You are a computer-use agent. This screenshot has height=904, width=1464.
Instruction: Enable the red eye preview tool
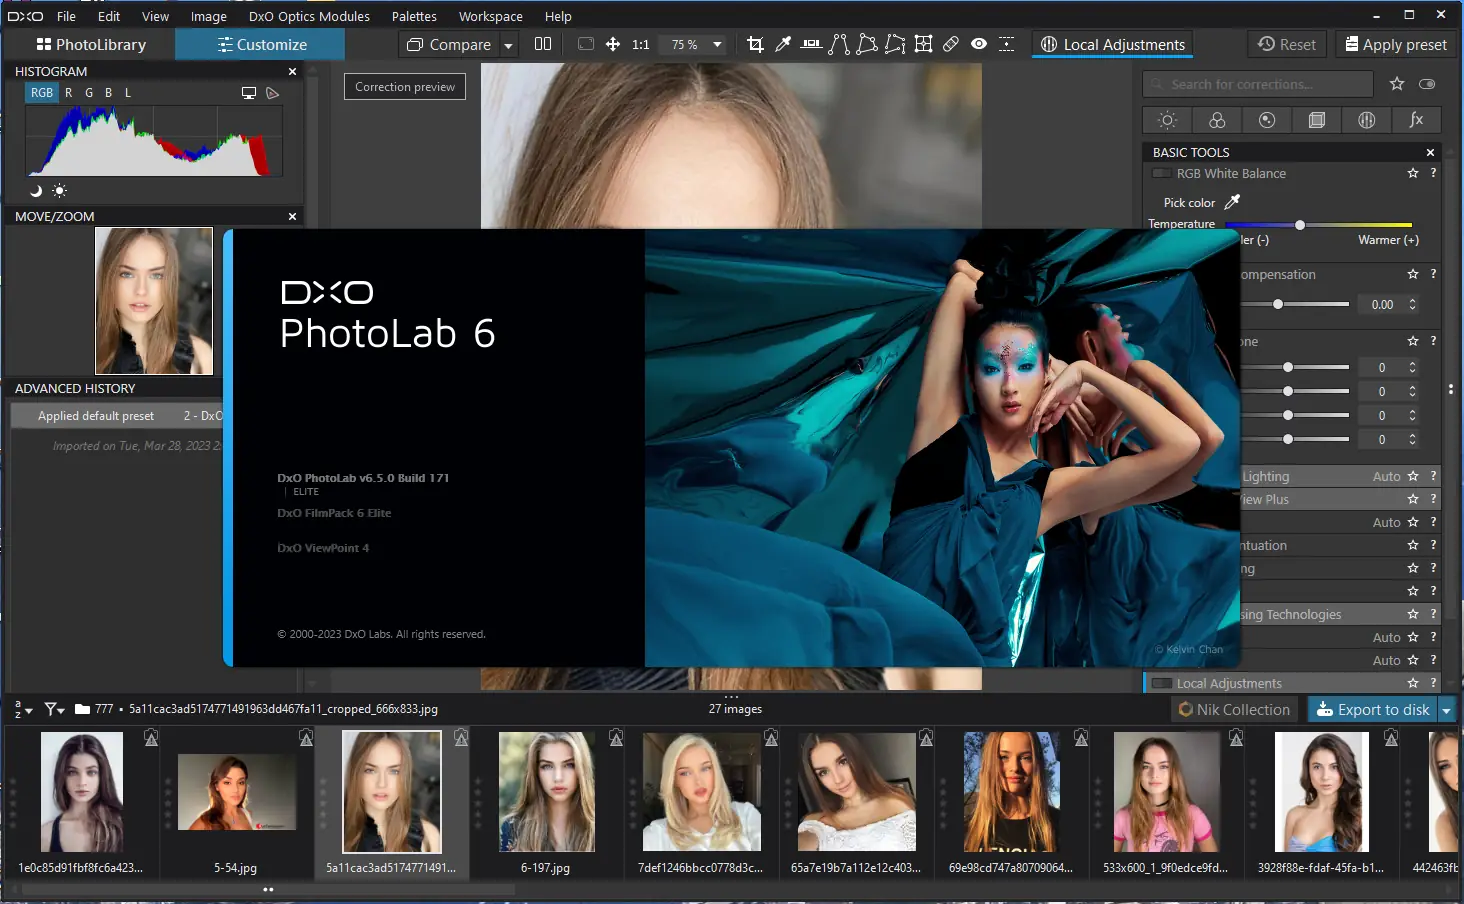tap(979, 44)
